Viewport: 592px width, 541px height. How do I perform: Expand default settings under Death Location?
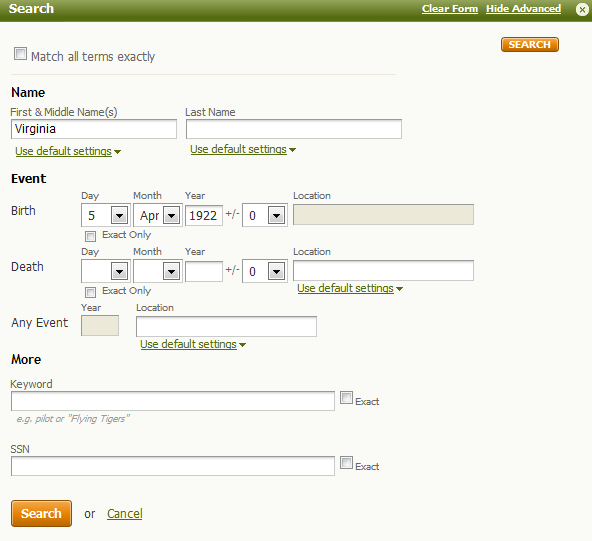(x=350, y=288)
